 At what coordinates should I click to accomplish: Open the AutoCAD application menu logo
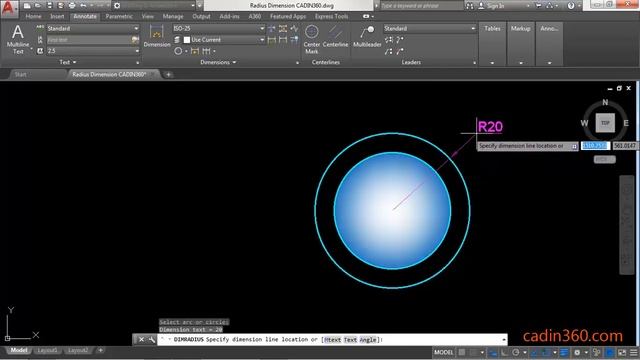9,7
